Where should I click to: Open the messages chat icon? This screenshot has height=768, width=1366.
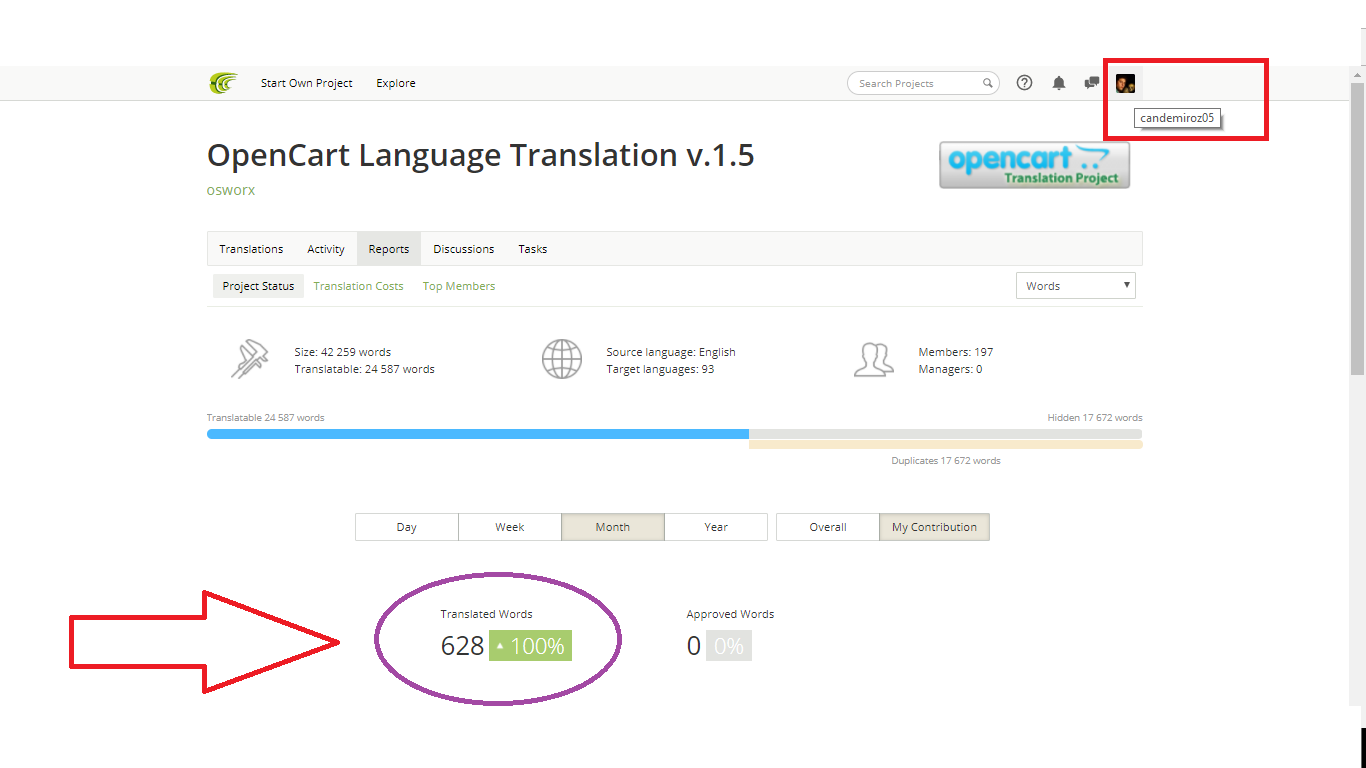click(x=1092, y=83)
